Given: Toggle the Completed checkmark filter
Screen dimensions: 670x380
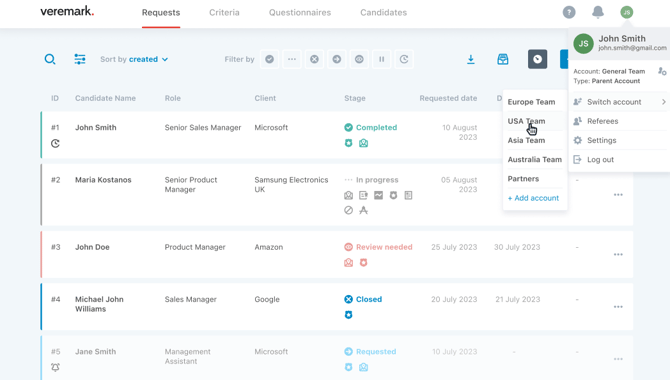Looking at the screenshot, I should tap(269, 59).
